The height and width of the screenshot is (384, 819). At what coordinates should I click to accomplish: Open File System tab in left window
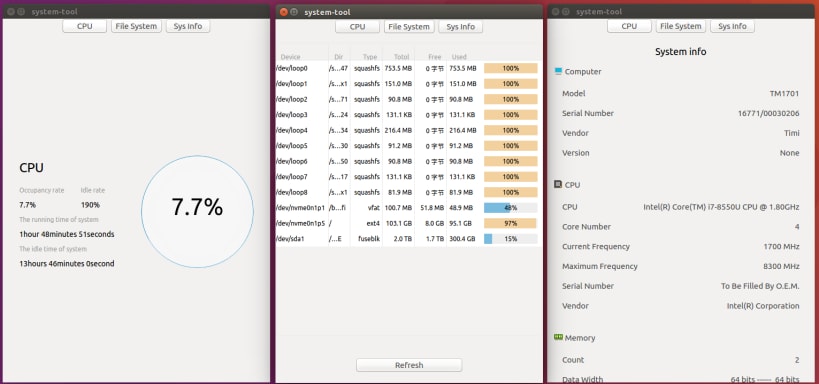(x=136, y=26)
